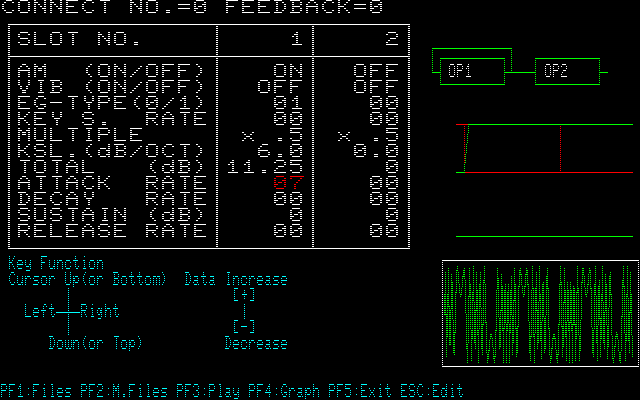Open PF1:Files in the bottom bar
The image size is (640, 400).
(36, 391)
